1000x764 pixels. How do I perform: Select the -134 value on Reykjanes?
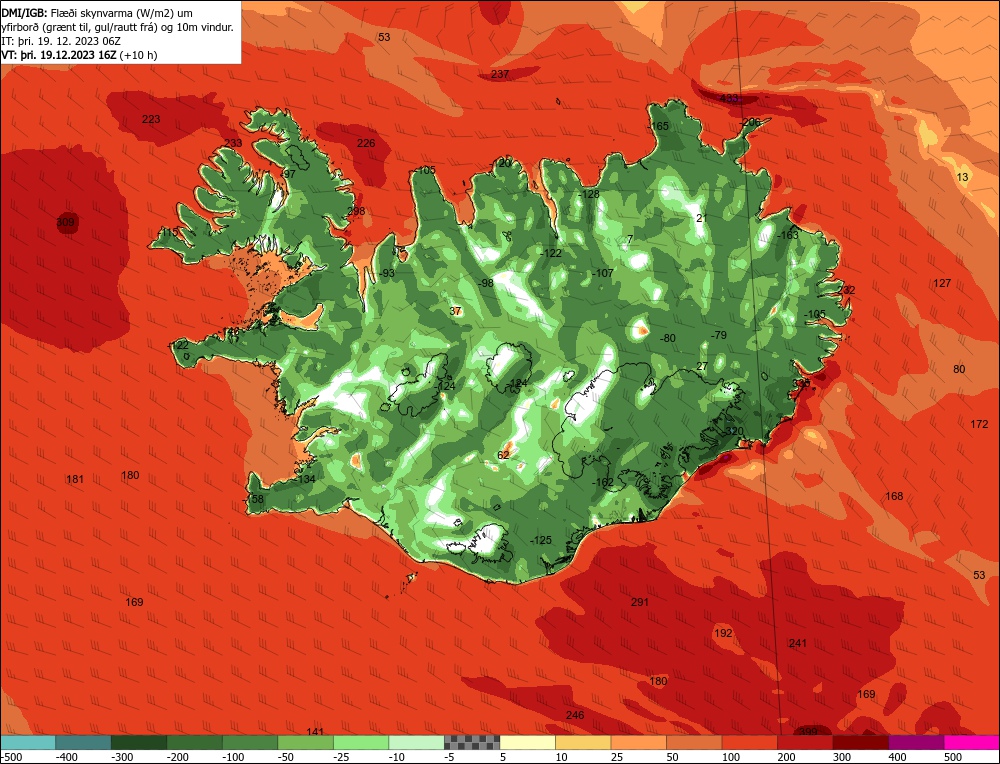[x=305, y=479]
